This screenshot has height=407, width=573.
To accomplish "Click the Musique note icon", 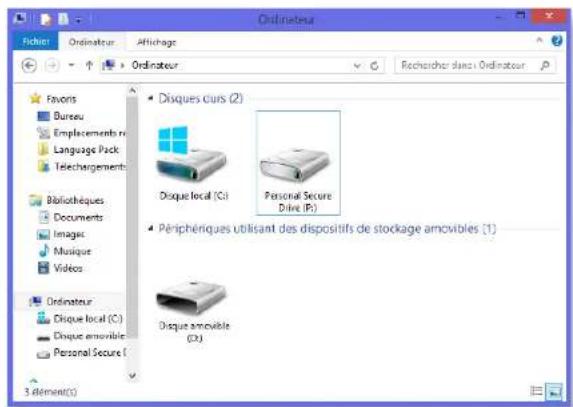I will click(x=44, y=251).
